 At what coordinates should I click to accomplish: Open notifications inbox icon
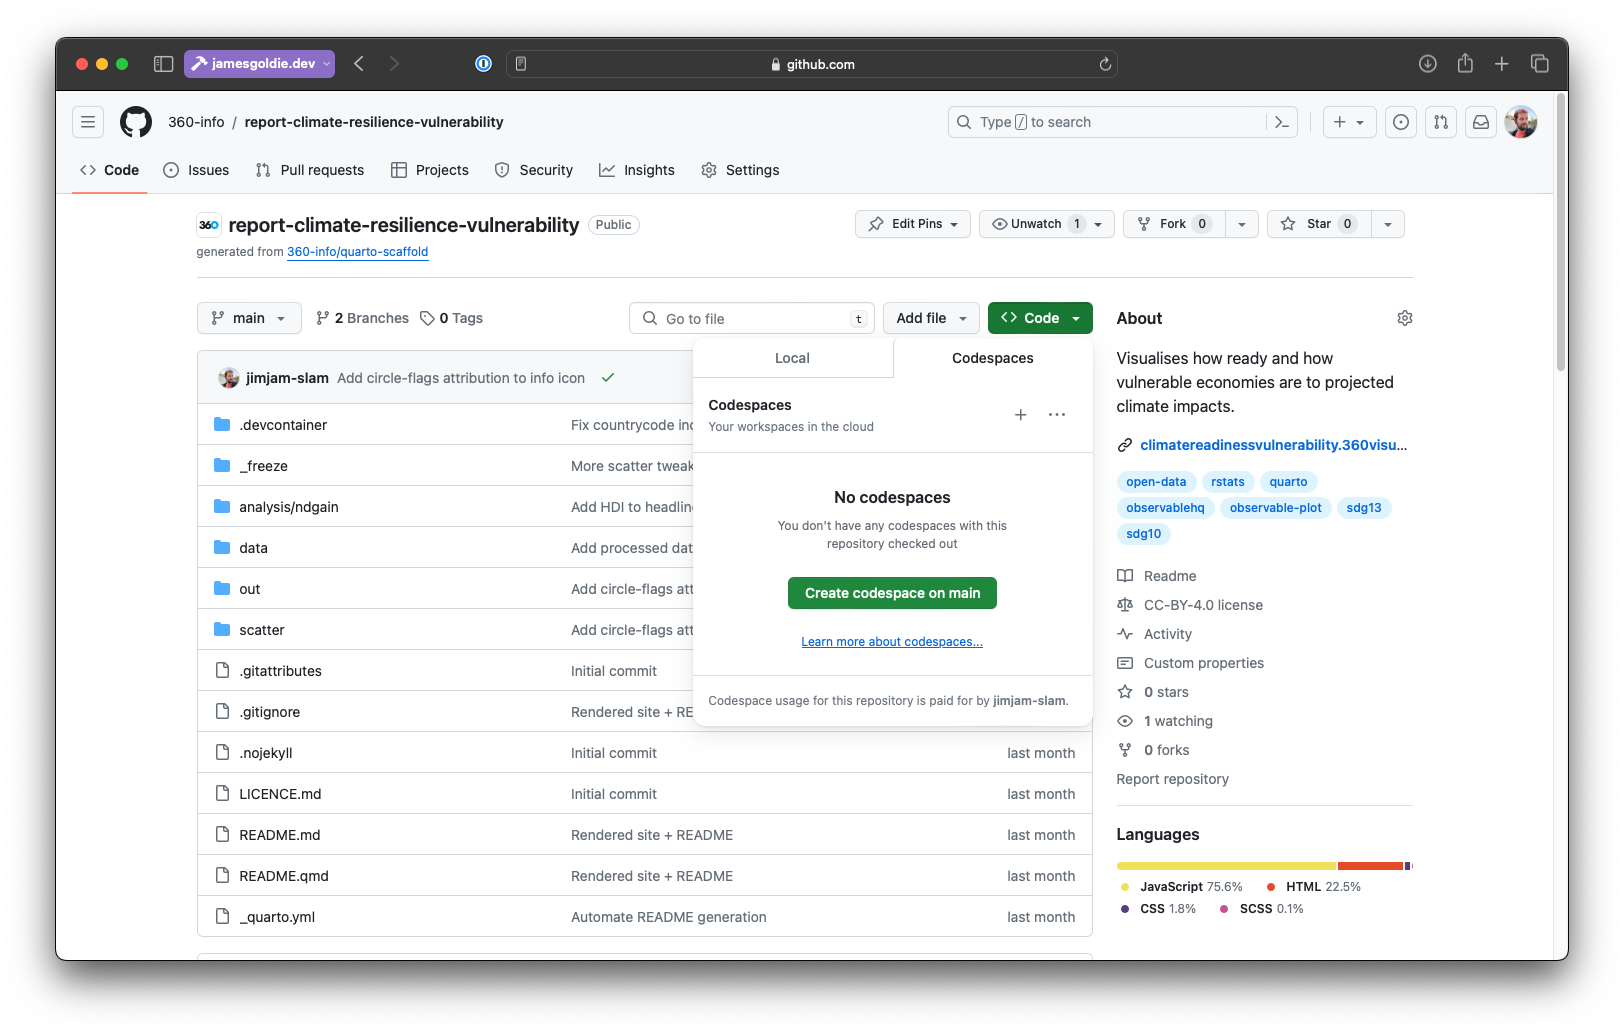(x=1481, y=122)
